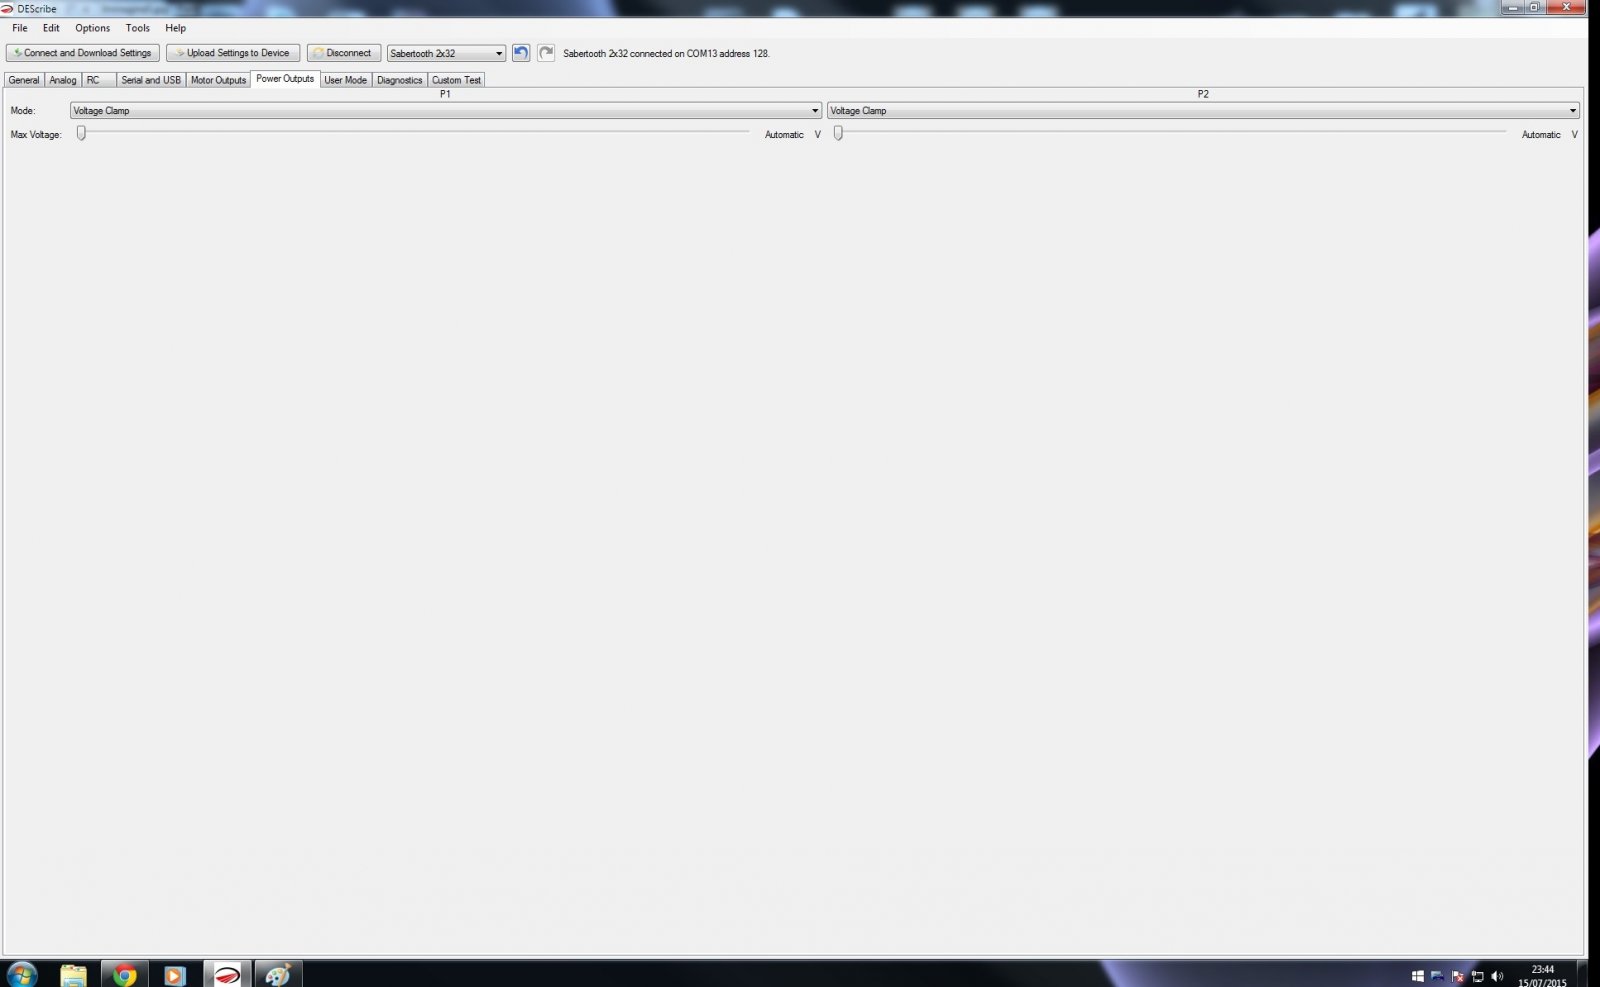Image resolution: width=1600 pixels, height=987 pixels.
Task: Click the network tray icon
Action: (1477, 976)
